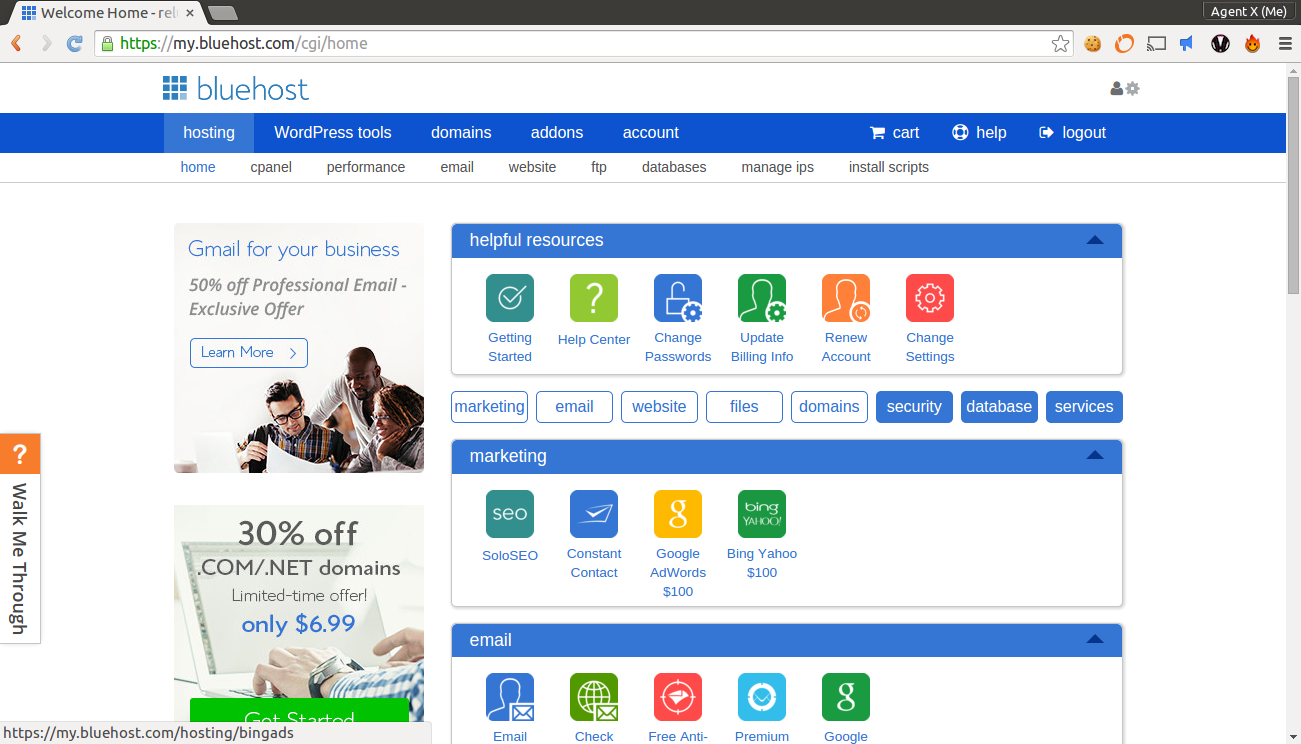Open the Walk Me Through side tab

point(20,559)
